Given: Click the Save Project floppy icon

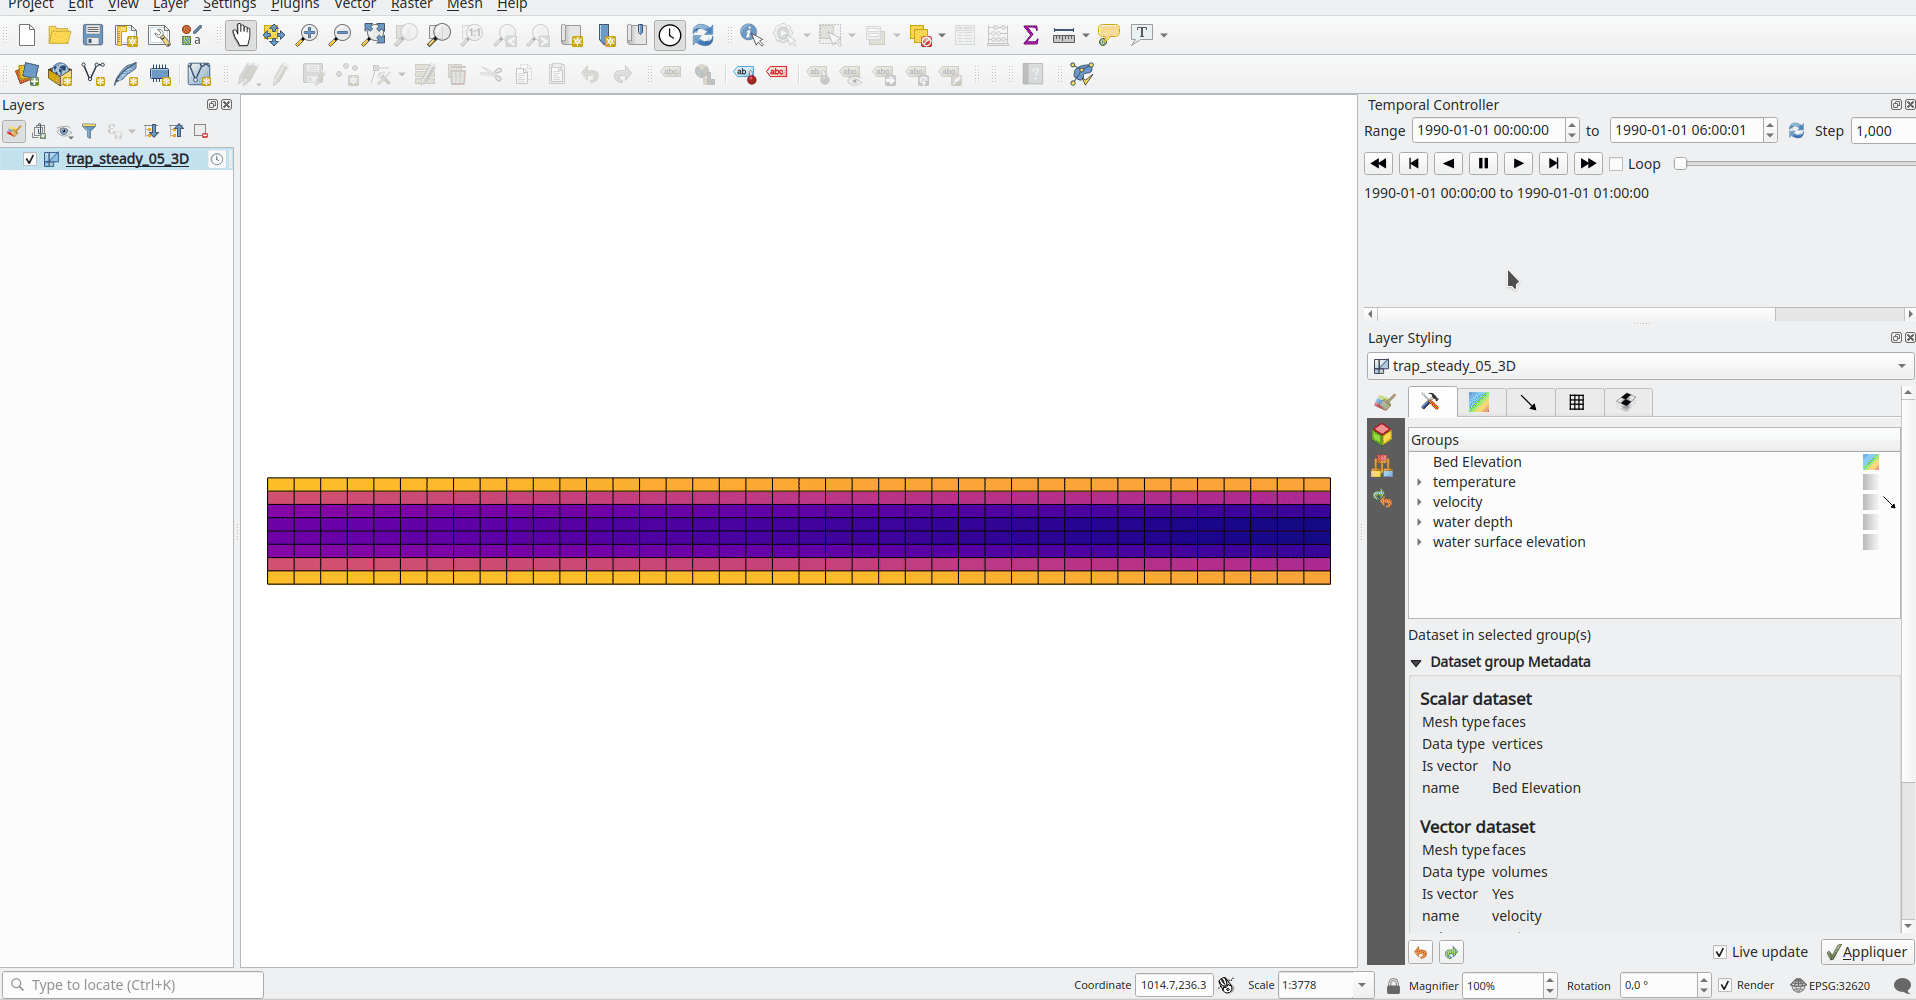Looking at the screenshot, I should (93, 36).
